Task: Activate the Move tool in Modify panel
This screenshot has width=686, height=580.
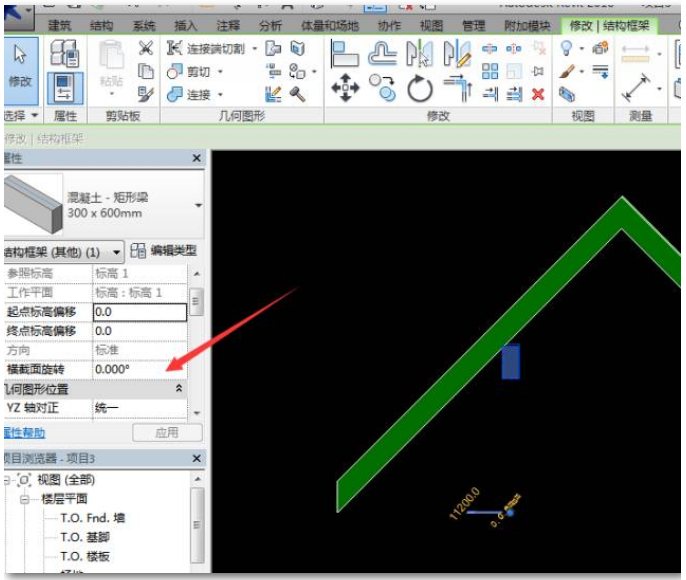Action: click(345, 90)
